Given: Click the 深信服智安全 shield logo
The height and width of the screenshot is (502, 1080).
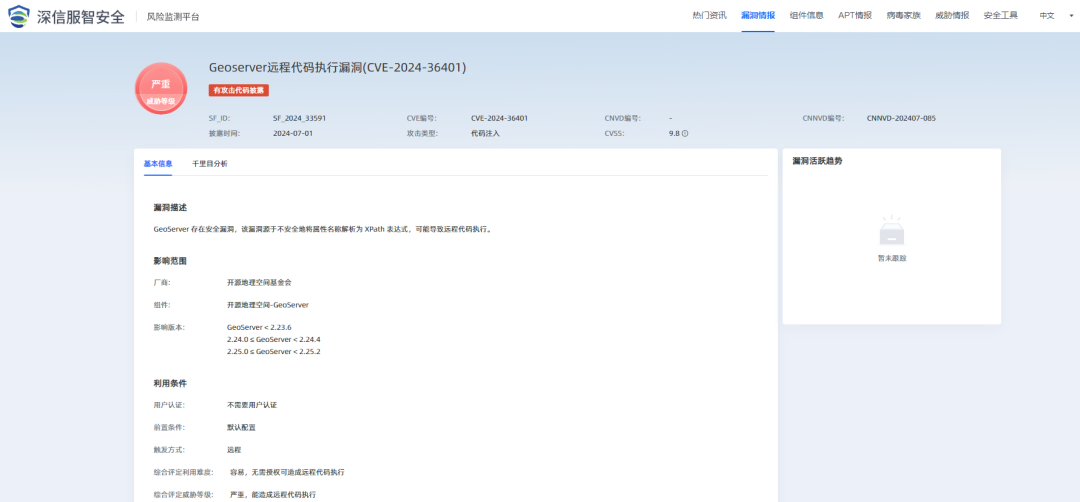Looking at the screenshot, I should [x=19, y=15].
